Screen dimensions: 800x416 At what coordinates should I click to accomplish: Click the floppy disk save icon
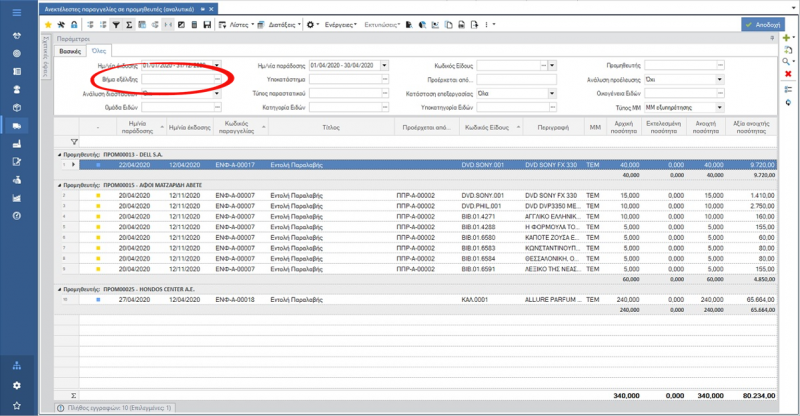tap(207, 25)
